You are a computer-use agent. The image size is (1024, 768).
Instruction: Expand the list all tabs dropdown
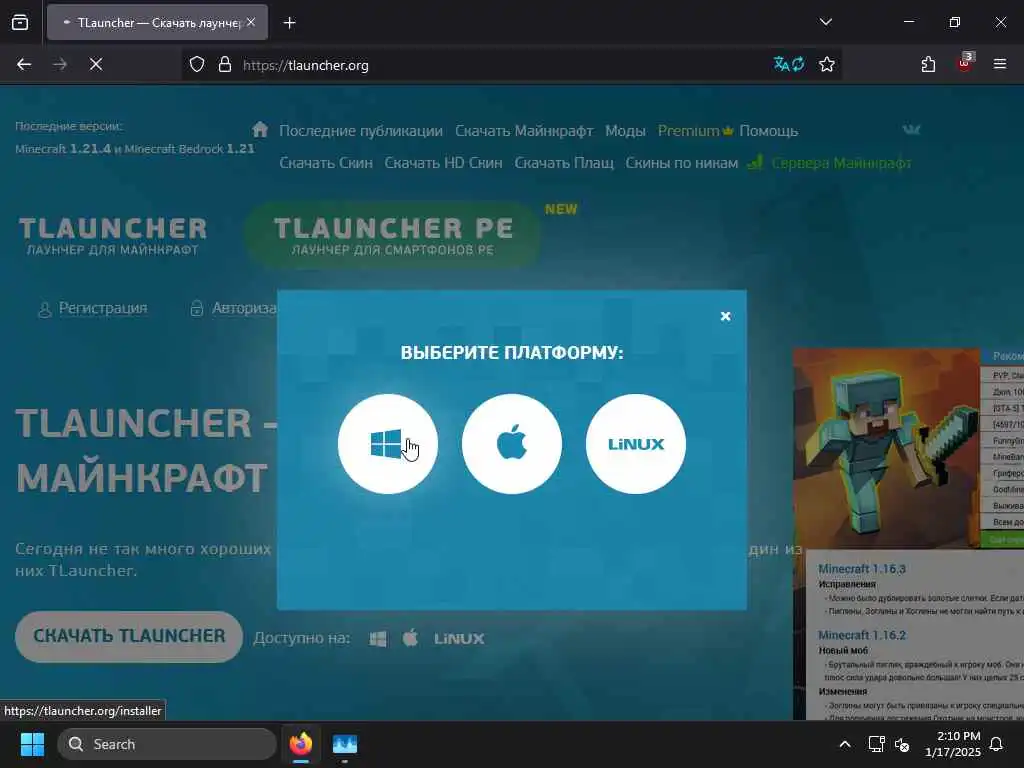[x=825, y=22]
